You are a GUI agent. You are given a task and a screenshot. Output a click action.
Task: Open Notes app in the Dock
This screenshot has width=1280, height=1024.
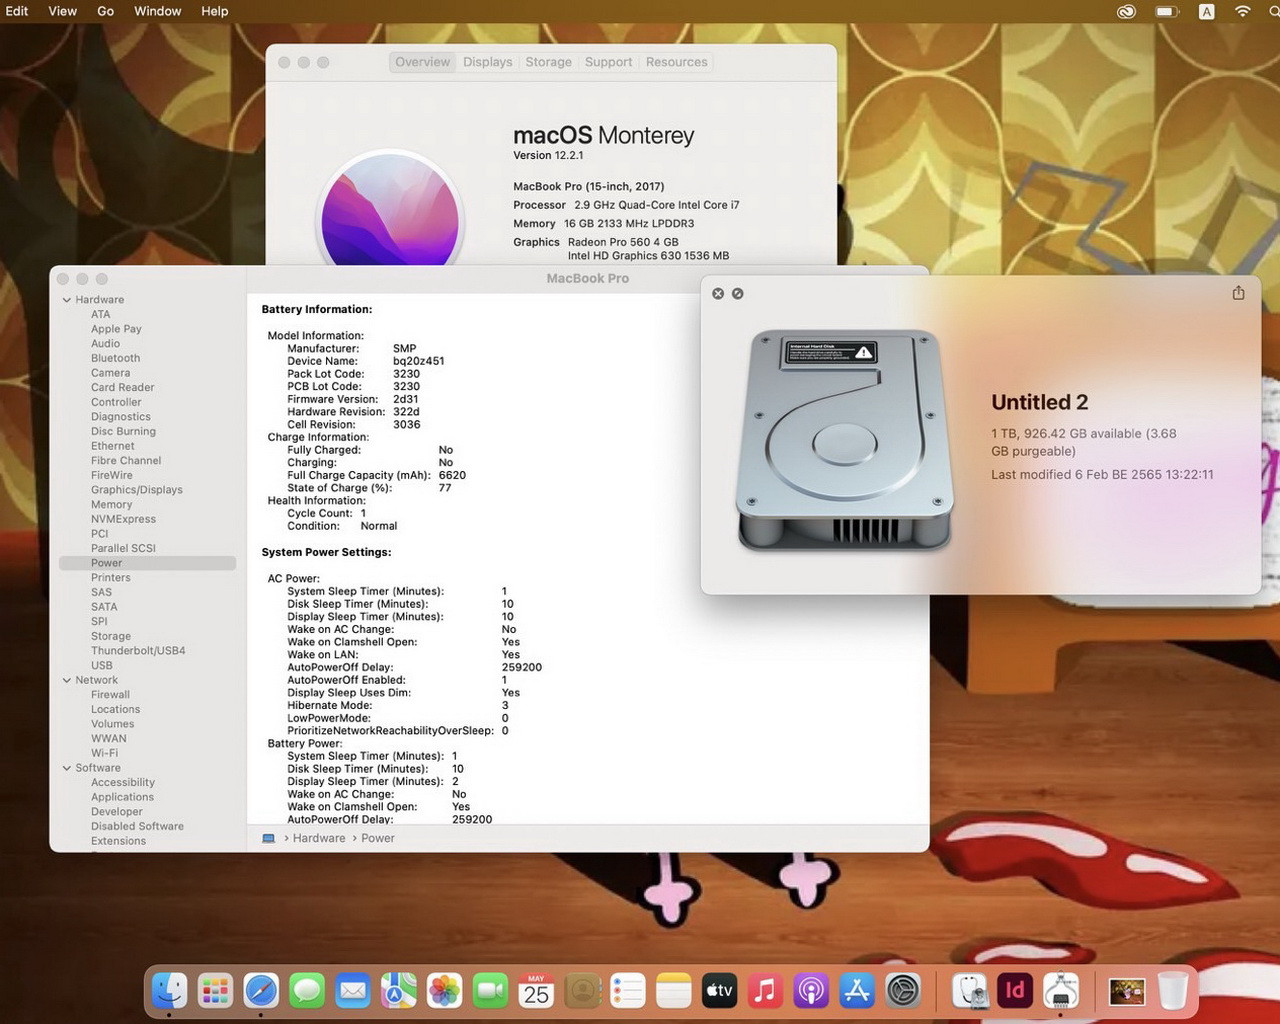(x=674, y=991)
